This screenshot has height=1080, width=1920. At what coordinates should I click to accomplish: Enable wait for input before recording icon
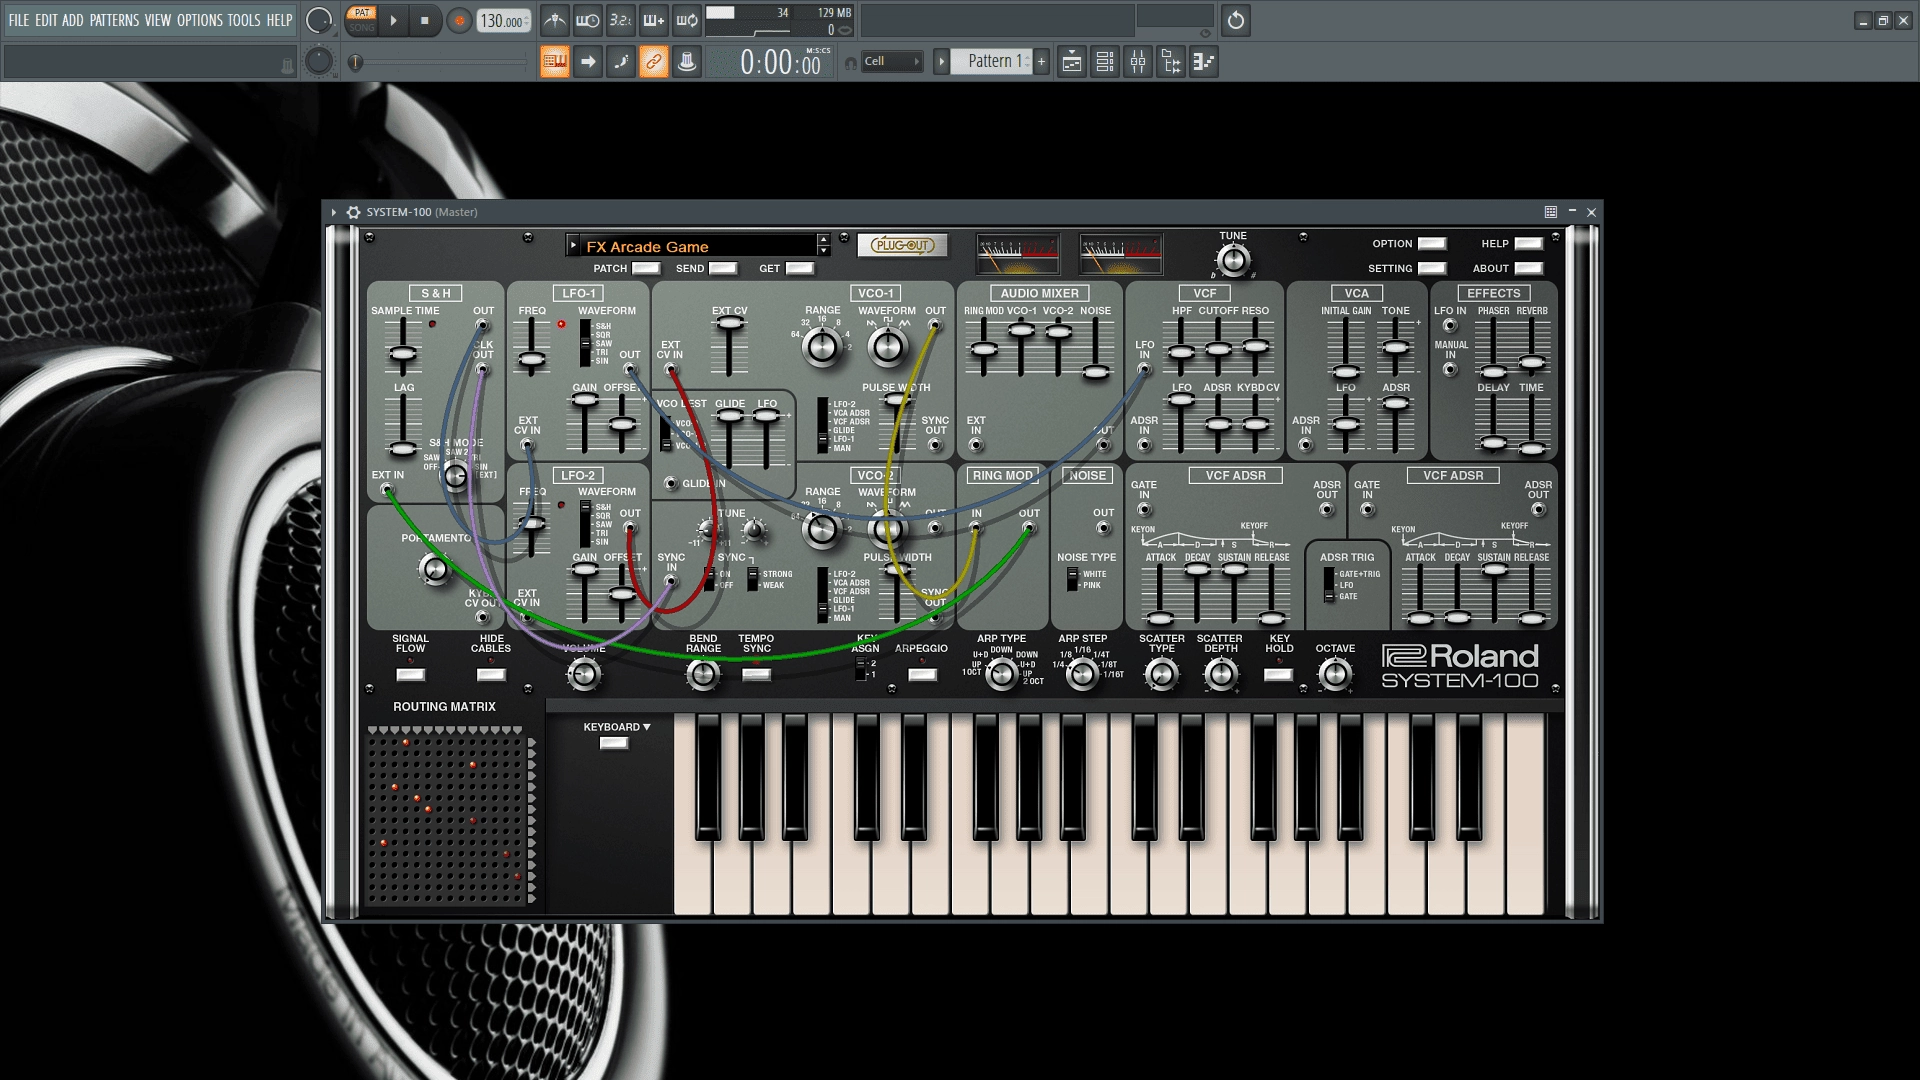point(588,20)
